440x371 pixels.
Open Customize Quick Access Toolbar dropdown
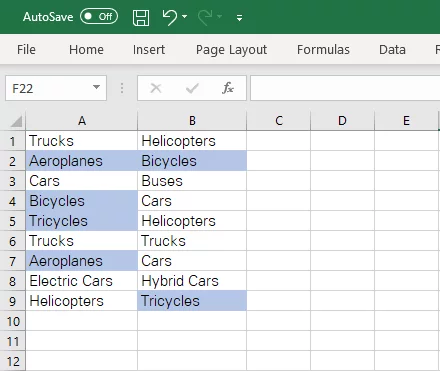pyautogui.click(x=239, y=18)
